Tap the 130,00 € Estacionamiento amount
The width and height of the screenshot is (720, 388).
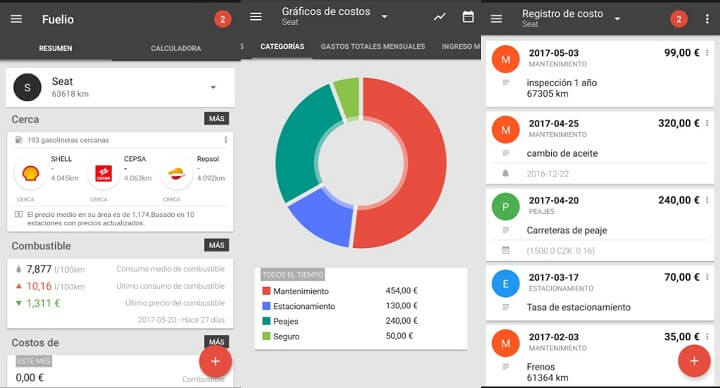(x=401, y=306)
